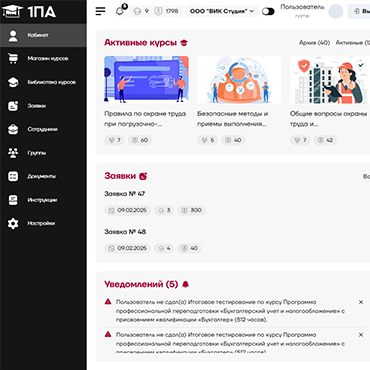Click the user avatar circle
The height and width of the screenshot is (370, 370).
336,11
